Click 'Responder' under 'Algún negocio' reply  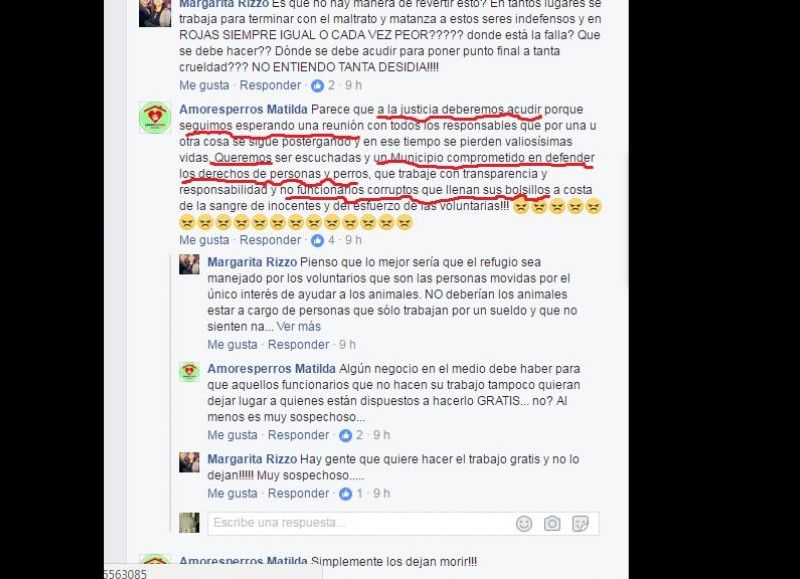(298, 435)
